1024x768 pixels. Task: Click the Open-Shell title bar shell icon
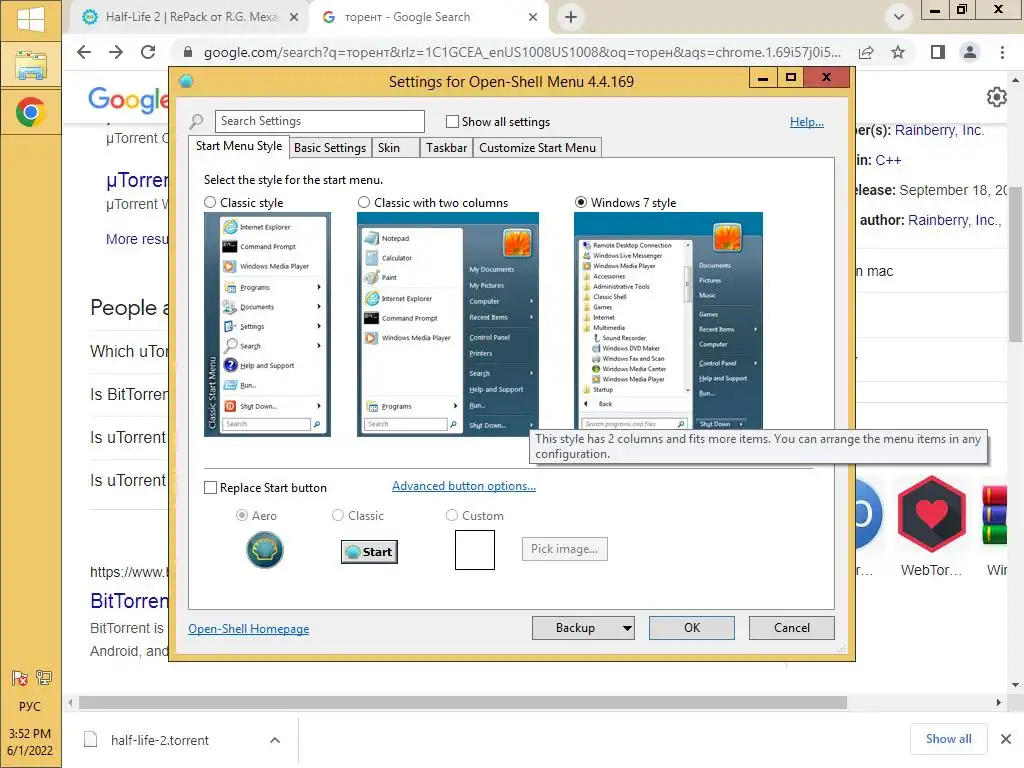pyautogui.click(x=186, y=81)
